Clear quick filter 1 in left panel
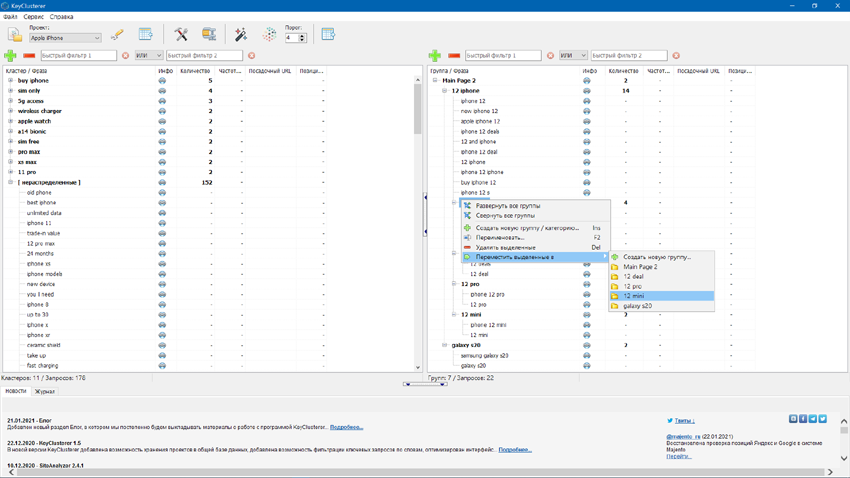 click(125, 55)
